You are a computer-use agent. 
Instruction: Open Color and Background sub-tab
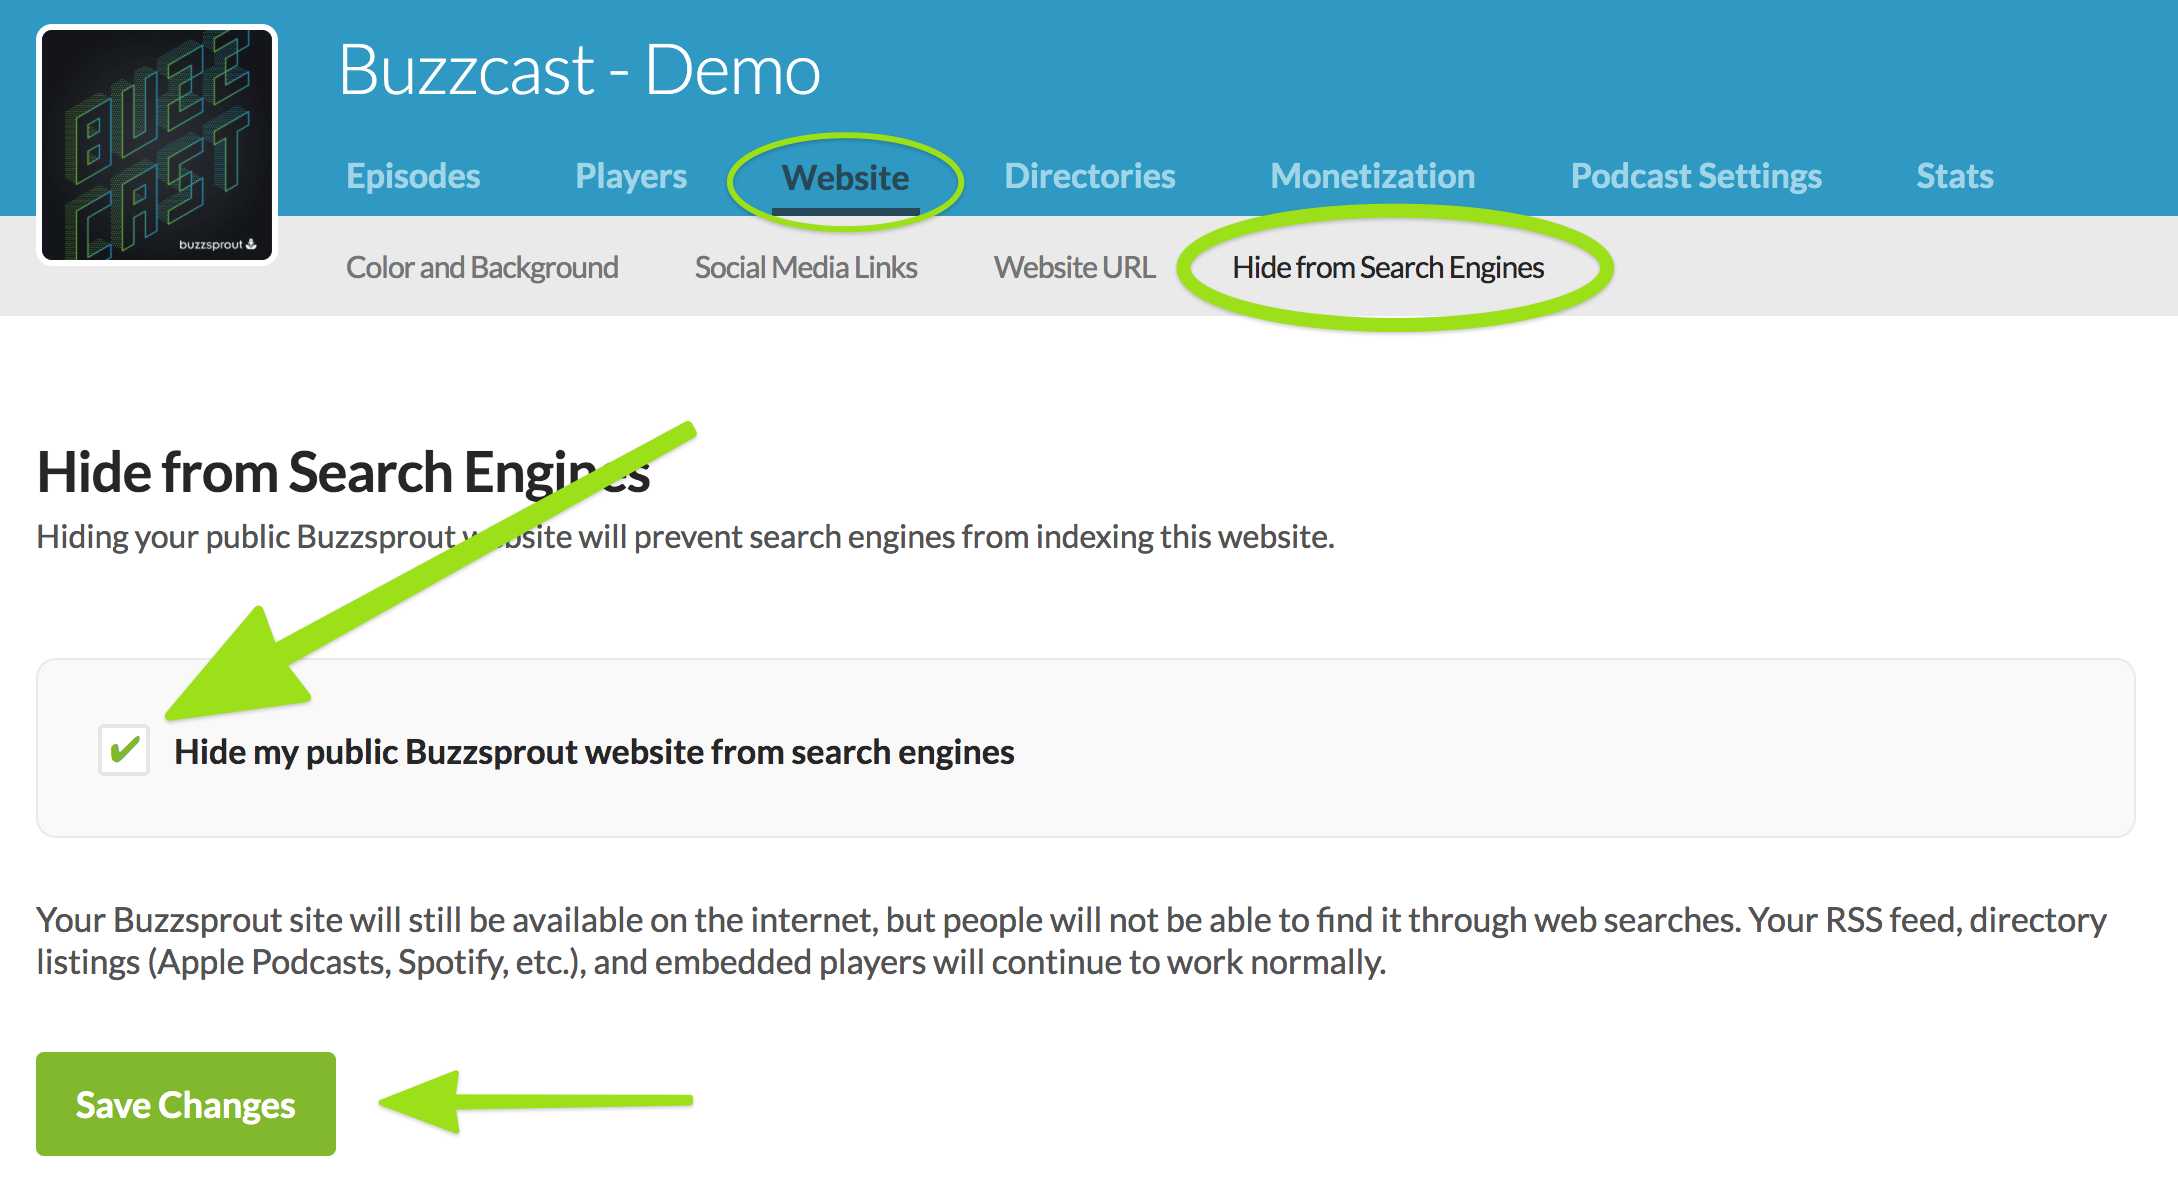tap(482, 267)
